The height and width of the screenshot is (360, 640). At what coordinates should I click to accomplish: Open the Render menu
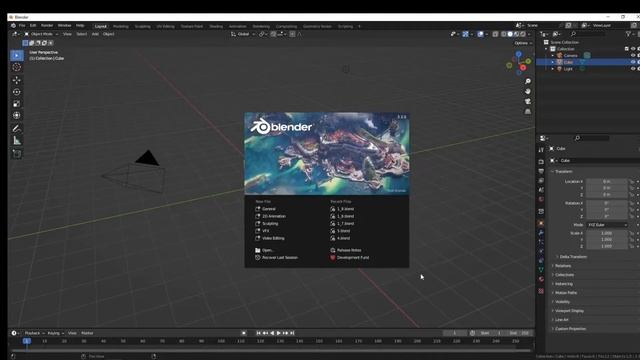[x=47, y=26]
